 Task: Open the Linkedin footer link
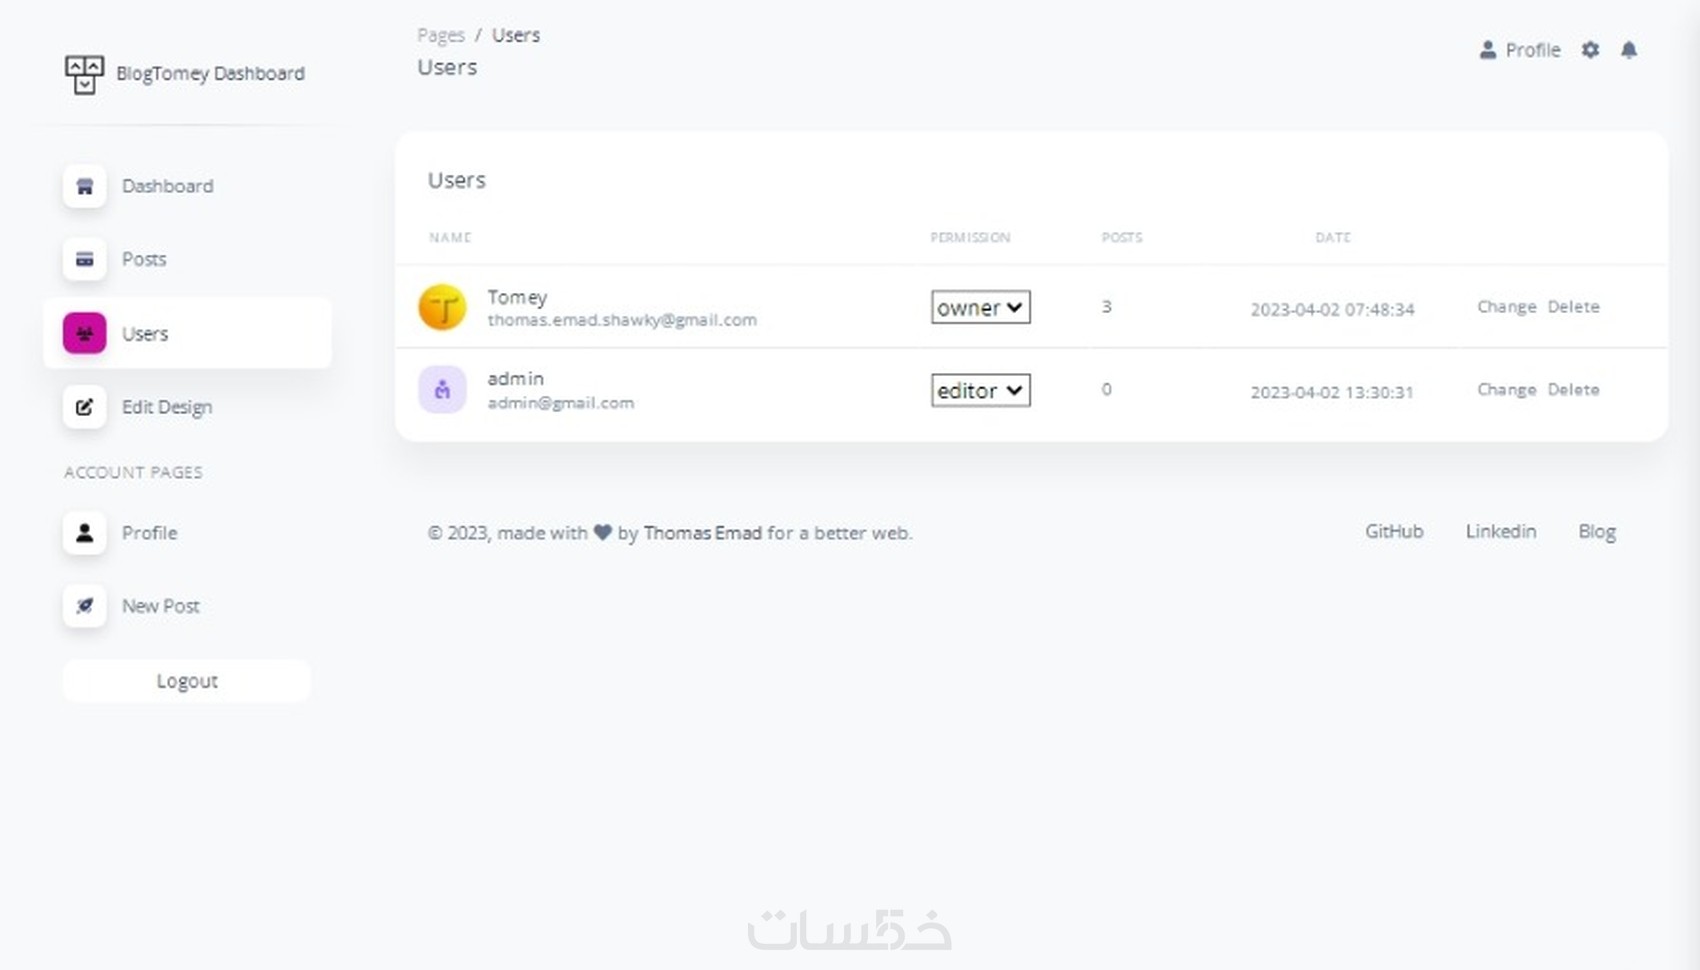pyautogui.click(x=1500, y=532)
